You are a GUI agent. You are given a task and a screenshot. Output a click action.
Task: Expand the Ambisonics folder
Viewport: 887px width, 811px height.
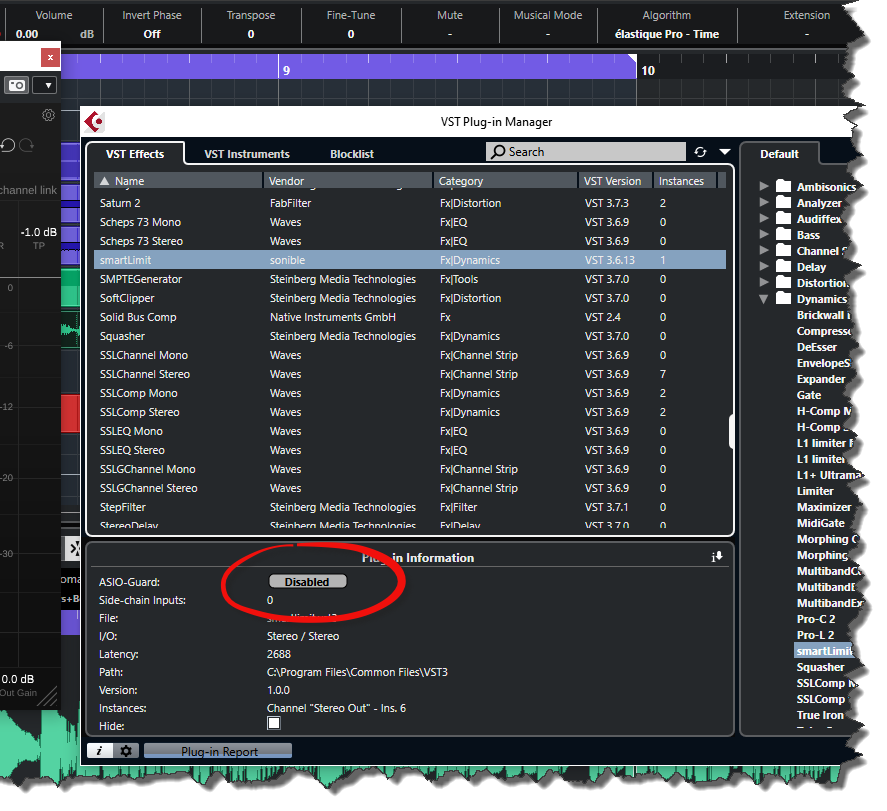click(764, 186)
